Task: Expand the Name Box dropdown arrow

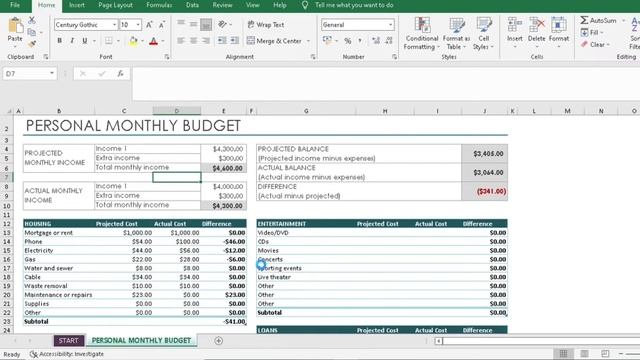Action: point(52,73)
